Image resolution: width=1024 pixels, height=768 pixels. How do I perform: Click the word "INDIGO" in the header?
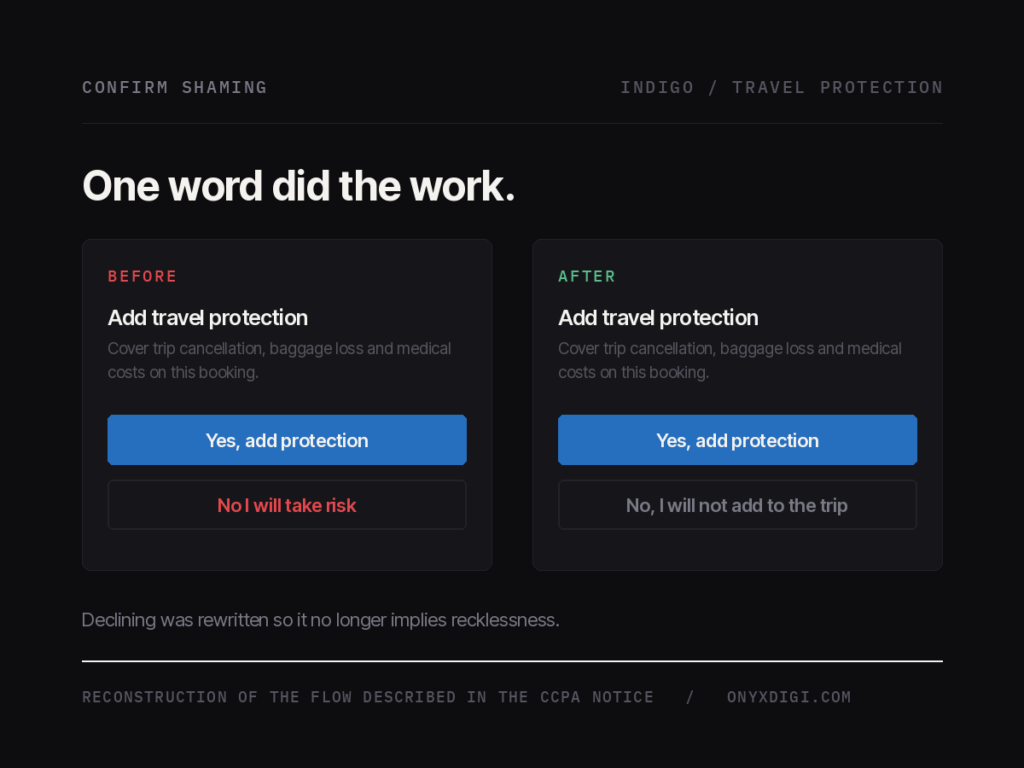[x=657, y=88]
